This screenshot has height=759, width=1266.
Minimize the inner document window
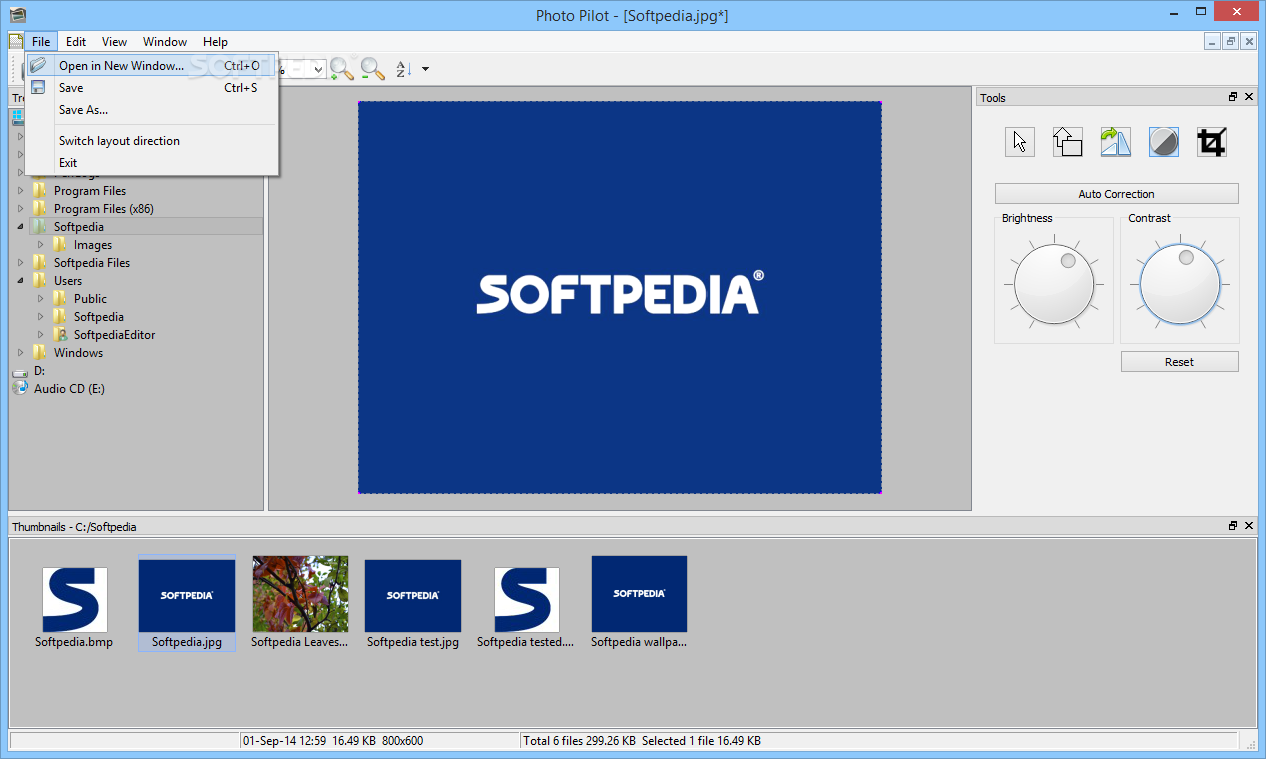[1213, 41]
